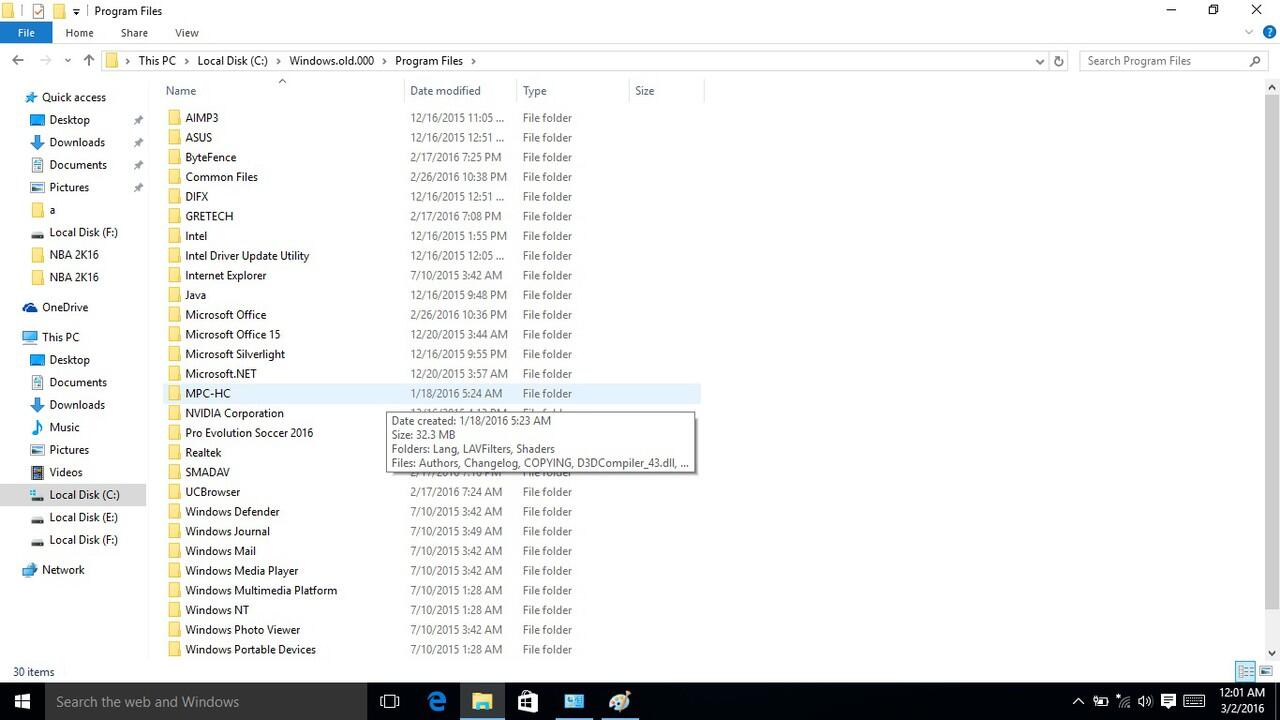Open Local Disk (E:) in navigation pane
The height and width of the screenshot is (720, 1280).
tap(83, 517)
